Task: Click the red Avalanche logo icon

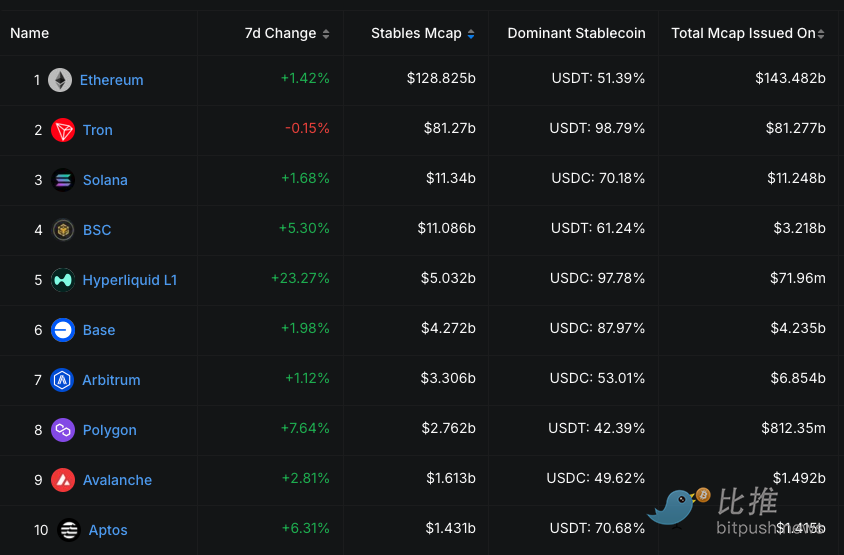Action: click(63, 480)
